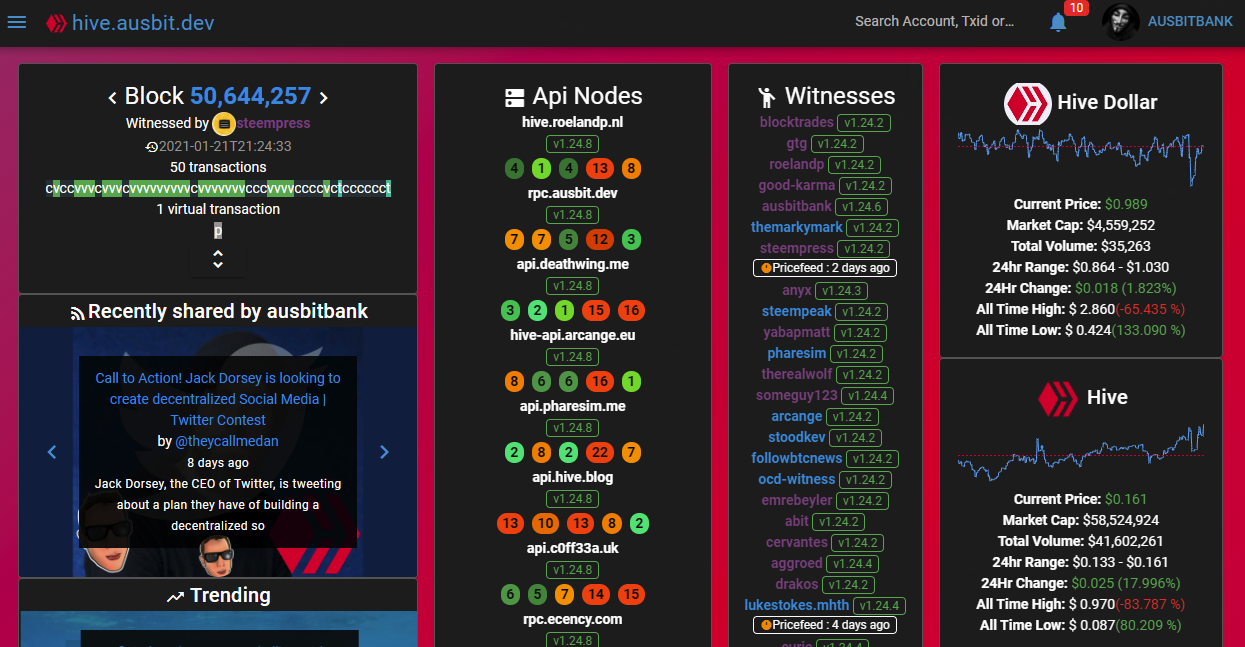1245x647 pixels.
Task: Expand the block details chevron toggle
Action: click(x=218, y=260)
